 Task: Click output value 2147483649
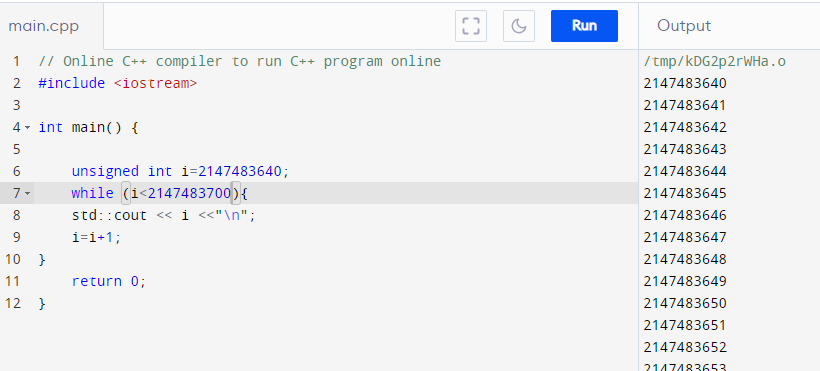click(685, 281)
